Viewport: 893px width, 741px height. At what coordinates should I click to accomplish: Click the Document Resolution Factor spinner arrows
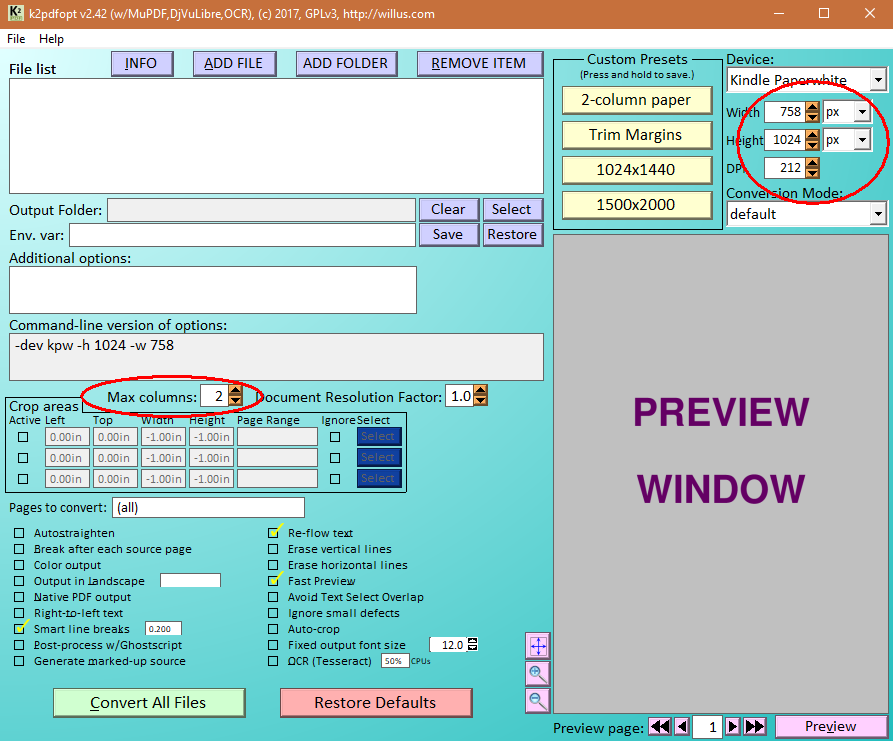click(x=481, y=396)
